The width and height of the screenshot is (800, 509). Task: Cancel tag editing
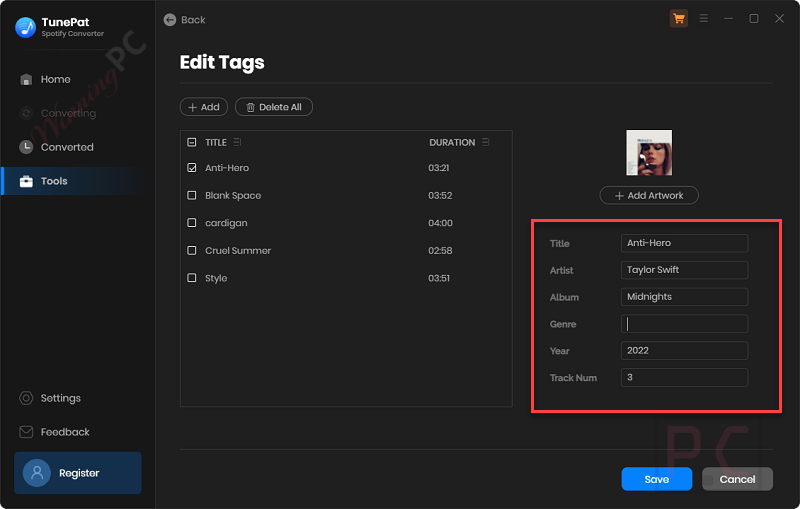click(737, 479)
